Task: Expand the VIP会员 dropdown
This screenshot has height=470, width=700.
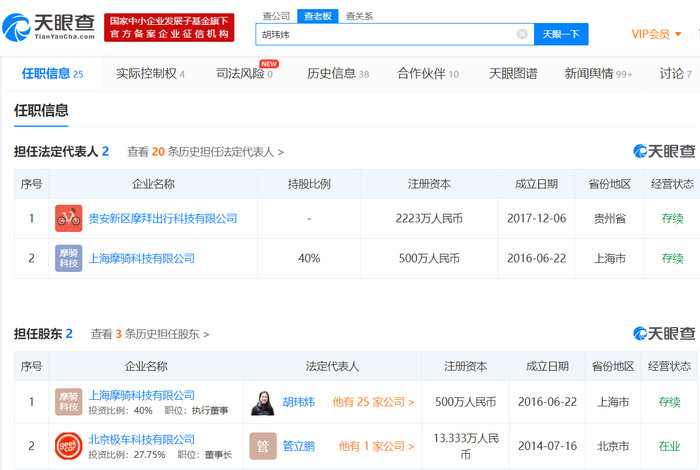Action: 656,34
